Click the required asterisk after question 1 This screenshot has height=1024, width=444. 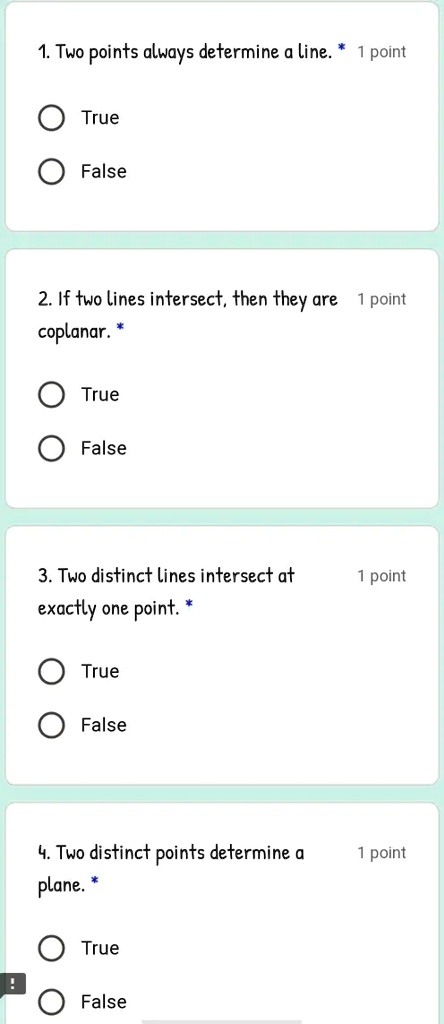[341, 48]
